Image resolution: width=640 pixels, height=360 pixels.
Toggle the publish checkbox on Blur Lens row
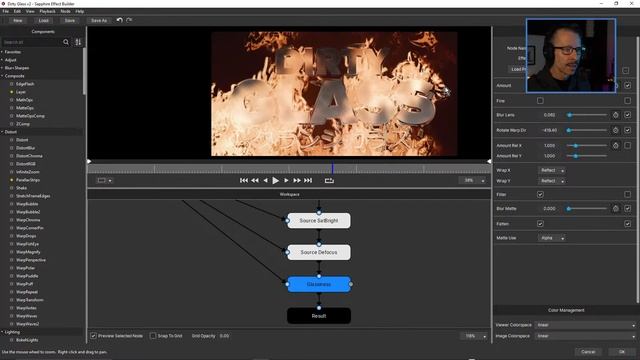627,115
